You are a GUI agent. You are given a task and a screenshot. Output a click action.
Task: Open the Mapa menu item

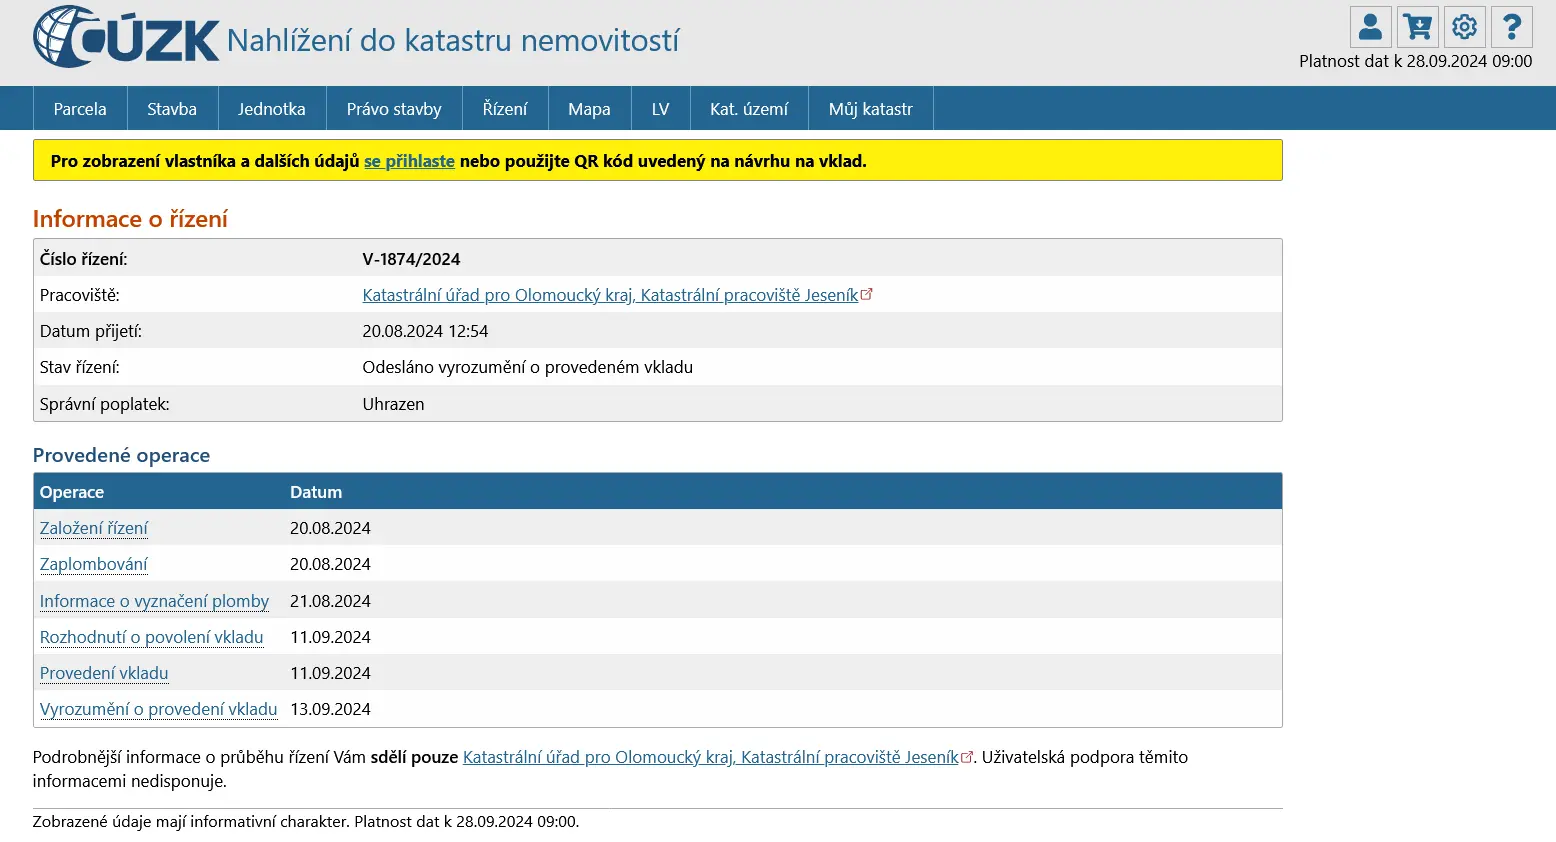(x=589, y=109)
